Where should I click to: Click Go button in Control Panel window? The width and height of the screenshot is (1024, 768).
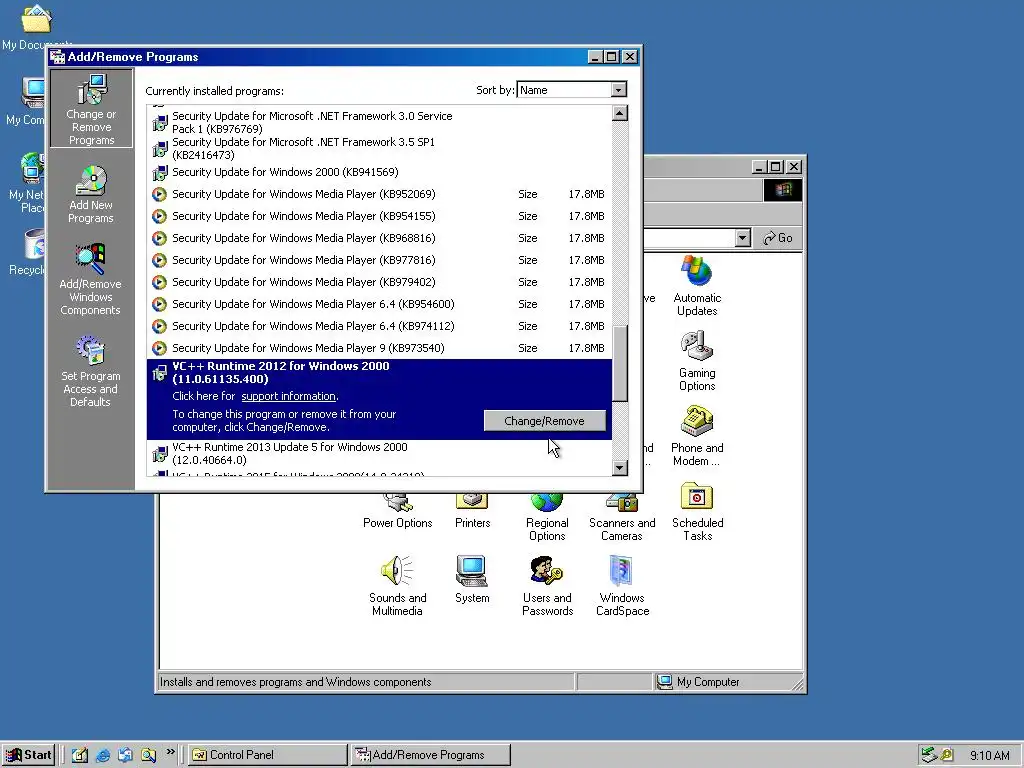pyautogui.click(x=778, y=238)
